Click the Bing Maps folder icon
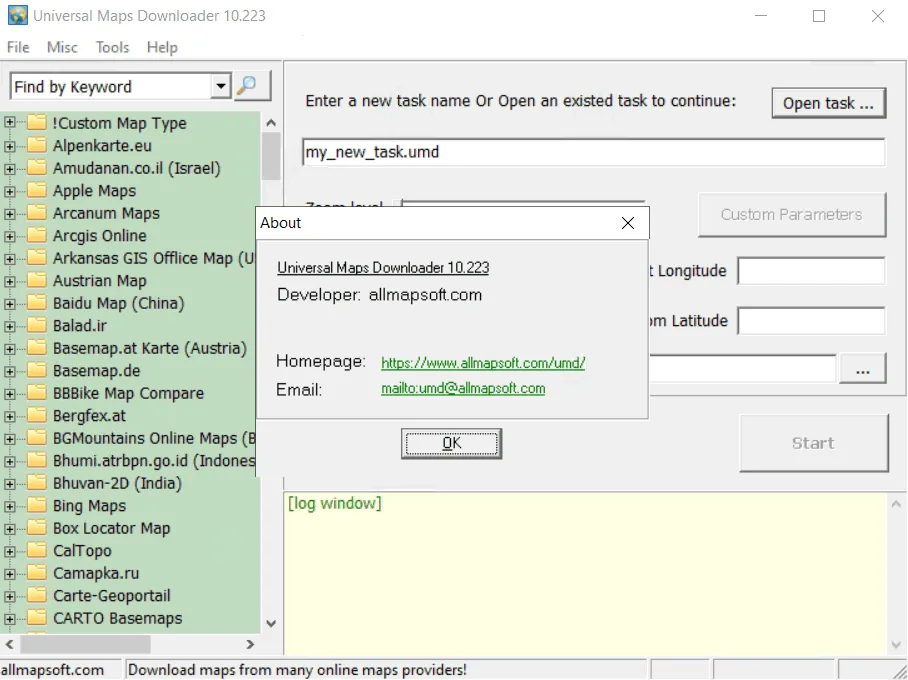The image size is (908, 680). [36, 505]
